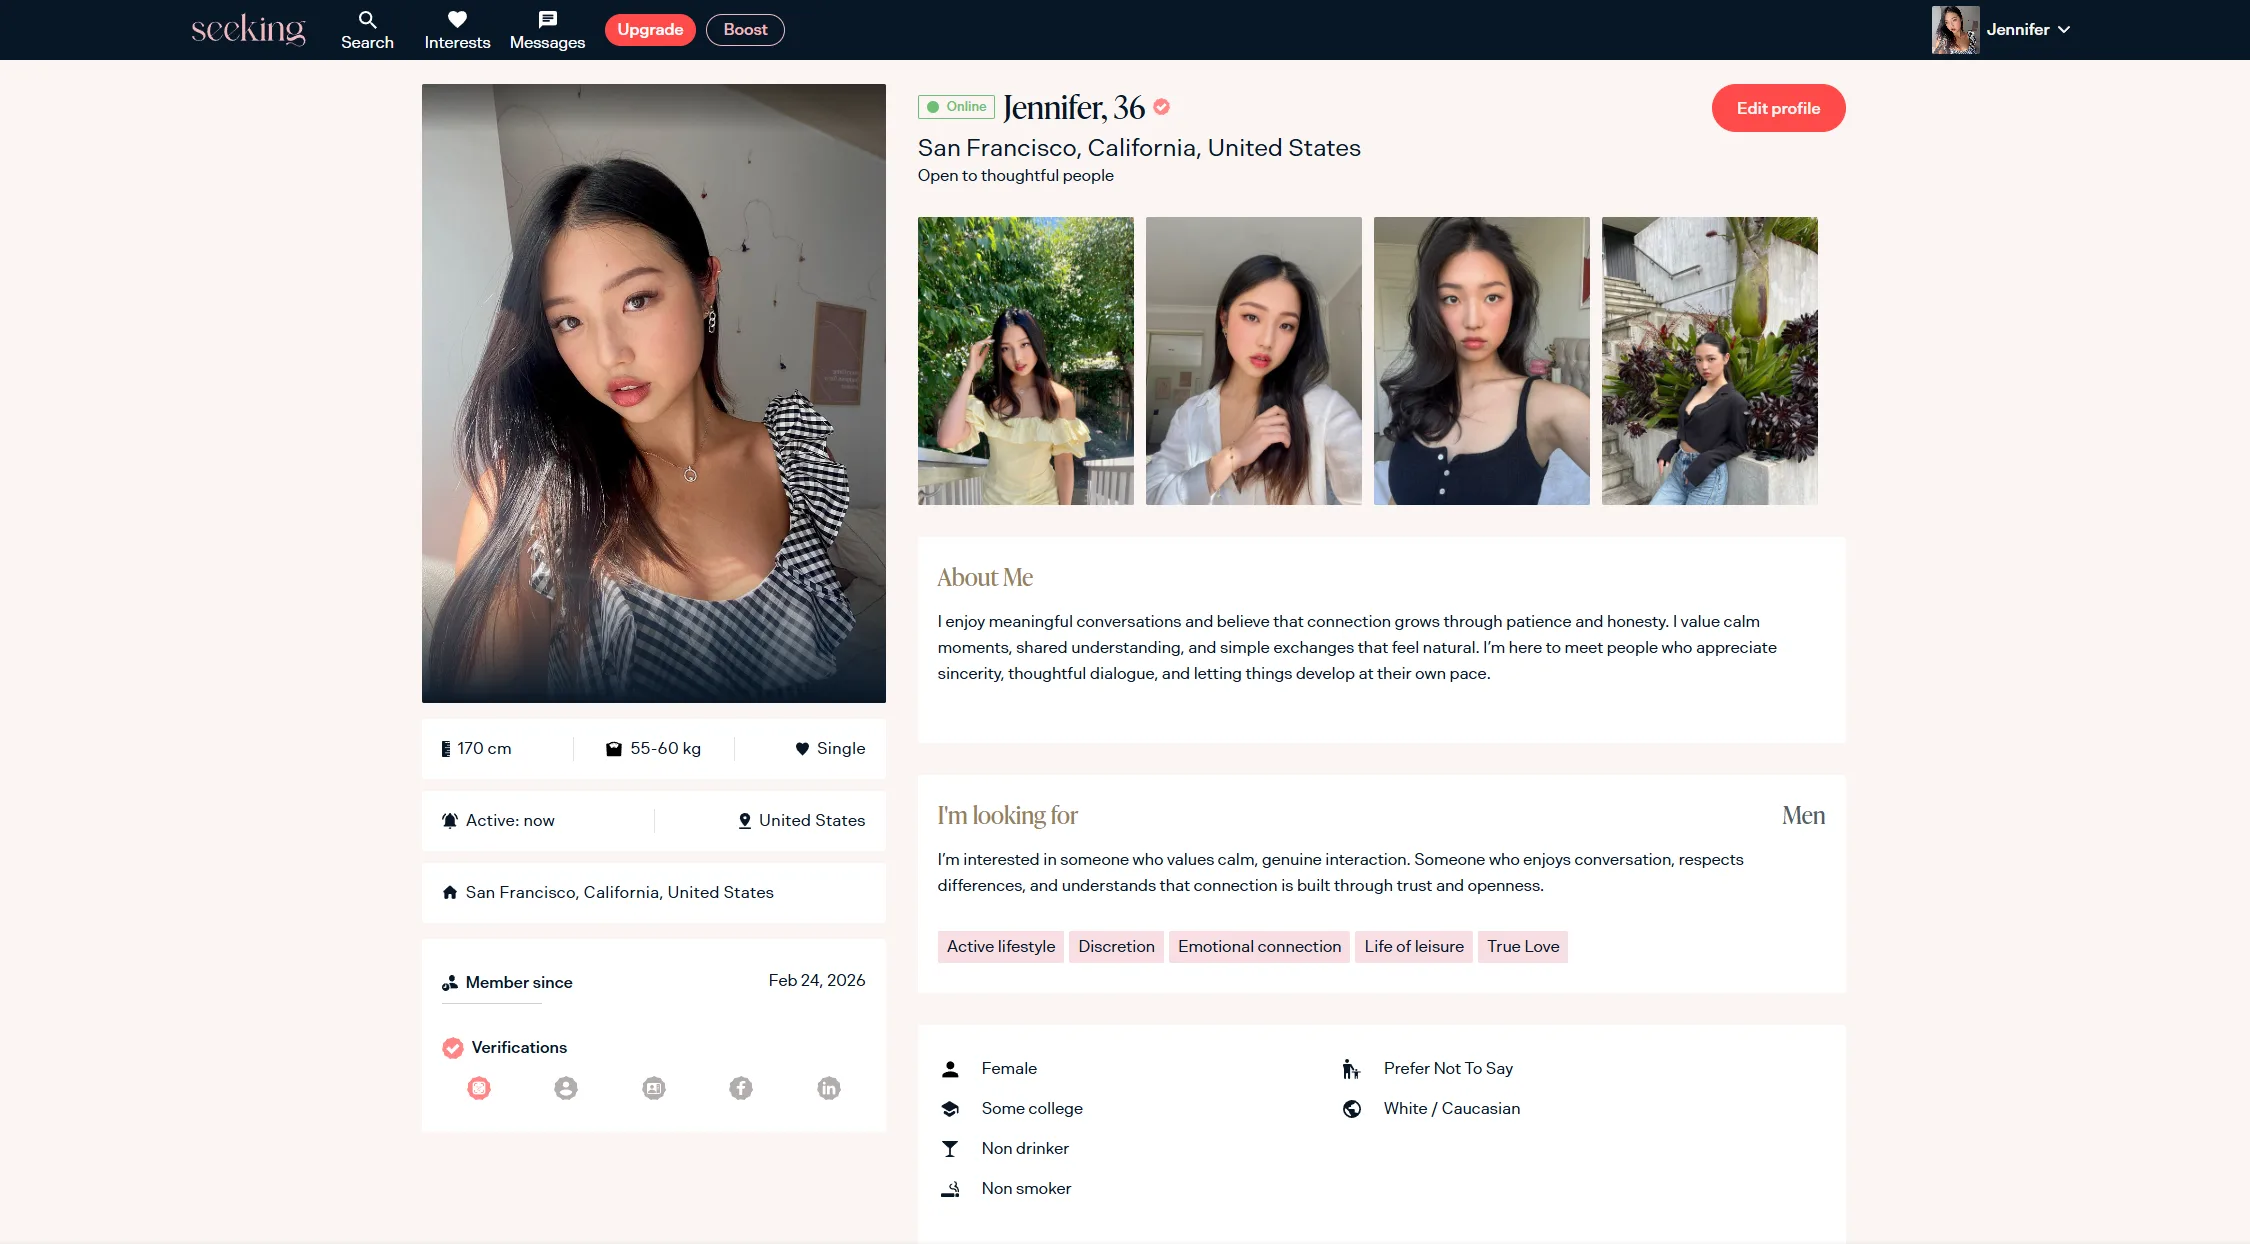This screenshot has width=2250, height=1244.
Task: Click the Upgrade button
Action: point(650,30)
